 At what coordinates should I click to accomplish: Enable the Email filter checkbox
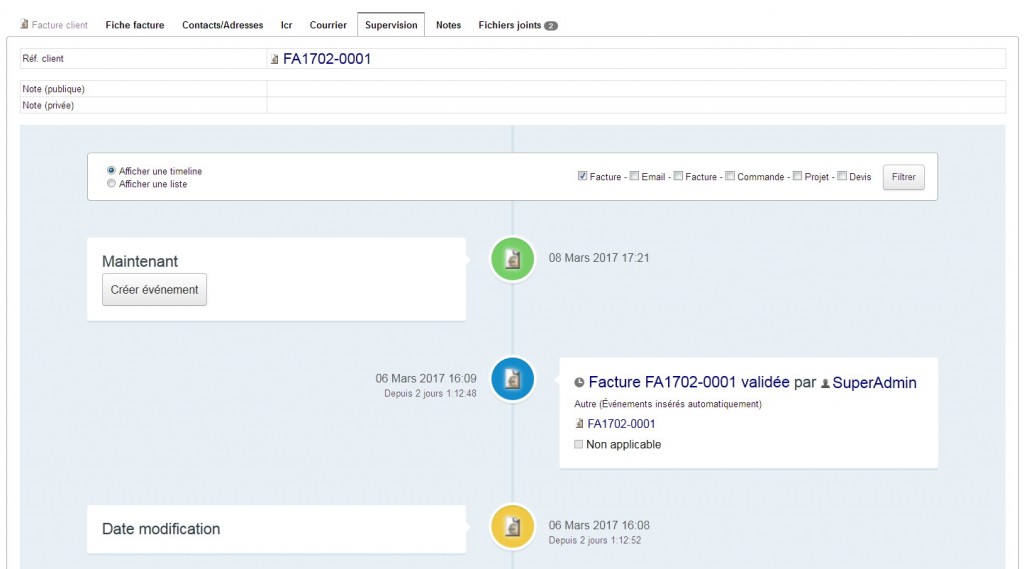click(634, 176)
